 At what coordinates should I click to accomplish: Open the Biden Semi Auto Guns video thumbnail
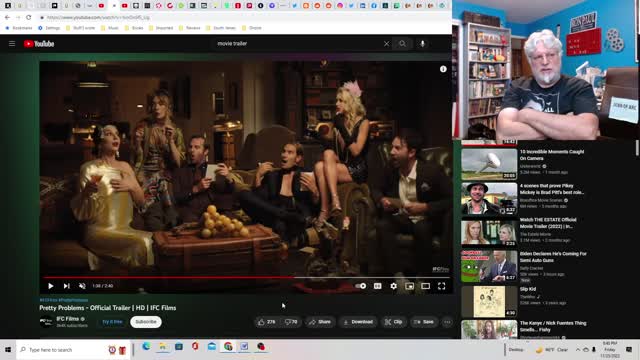click(489, 267)
